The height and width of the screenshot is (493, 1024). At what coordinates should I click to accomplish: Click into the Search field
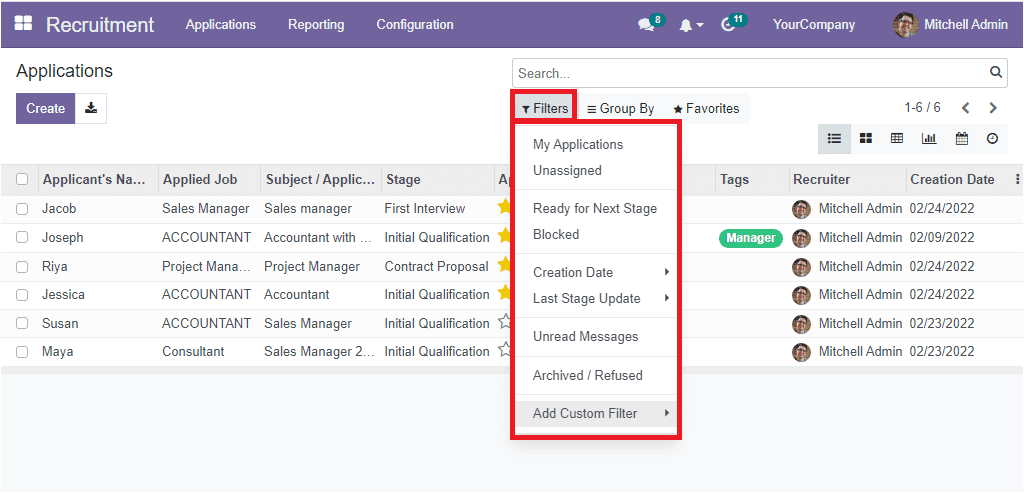click(750, 73)
